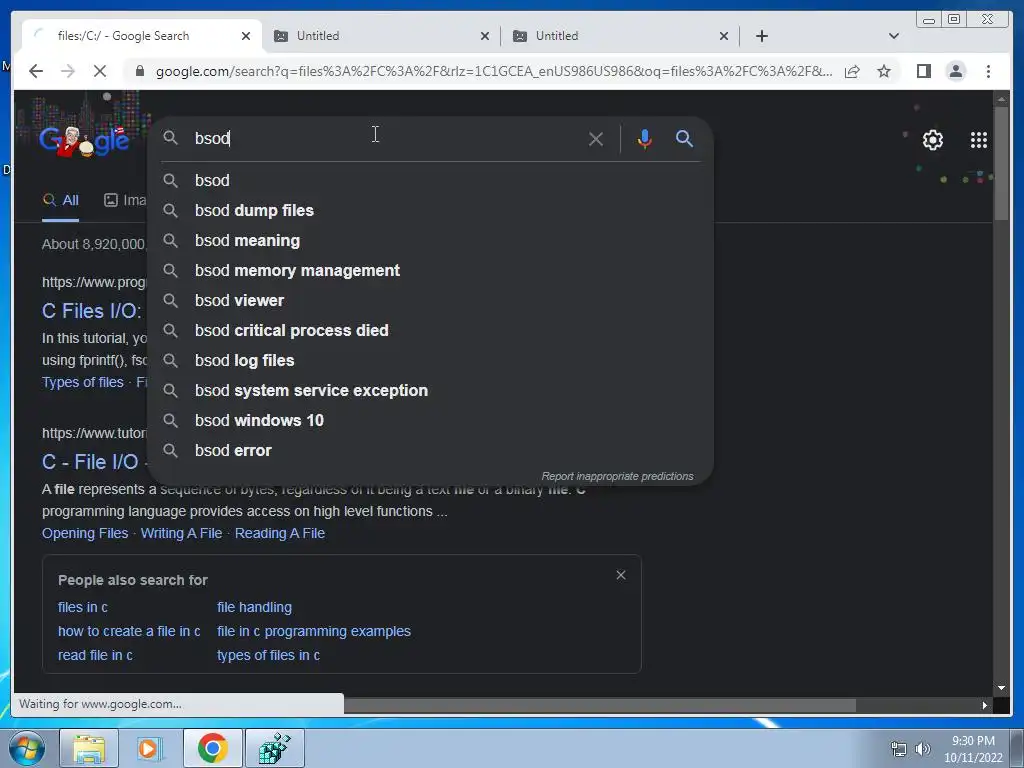1024x768 pixels.
Task: Click Chrome icon in the taskbar
Action: tap(212, 748)
